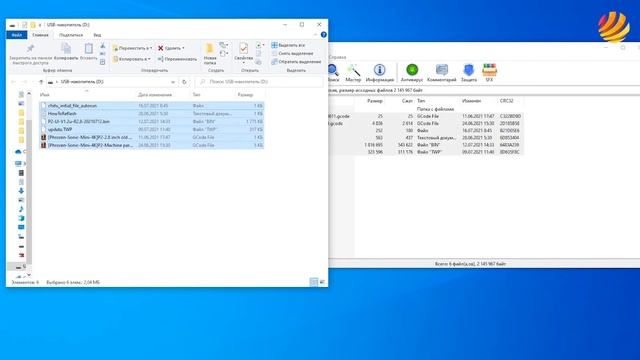Sort WinRAR list by CRC32 column
The width and height of the screenshot is (640, 360).
click(506, 101)
